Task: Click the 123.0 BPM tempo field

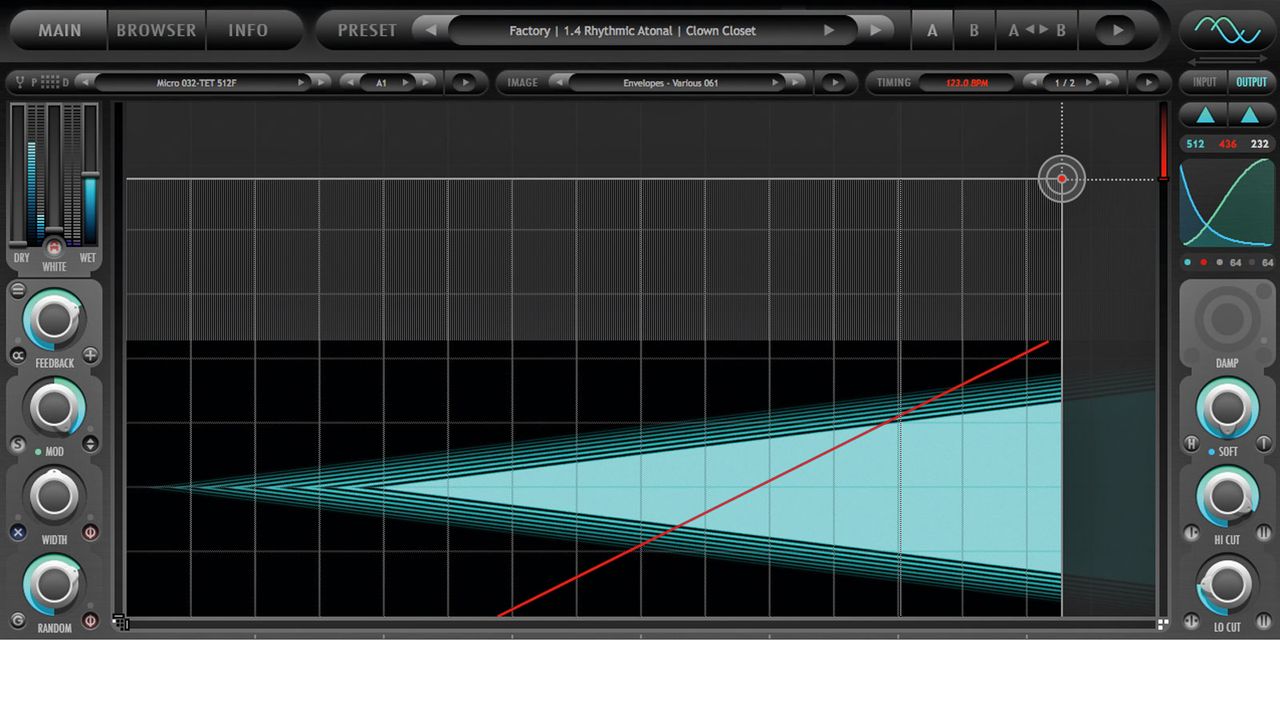Action: point(967,83)
